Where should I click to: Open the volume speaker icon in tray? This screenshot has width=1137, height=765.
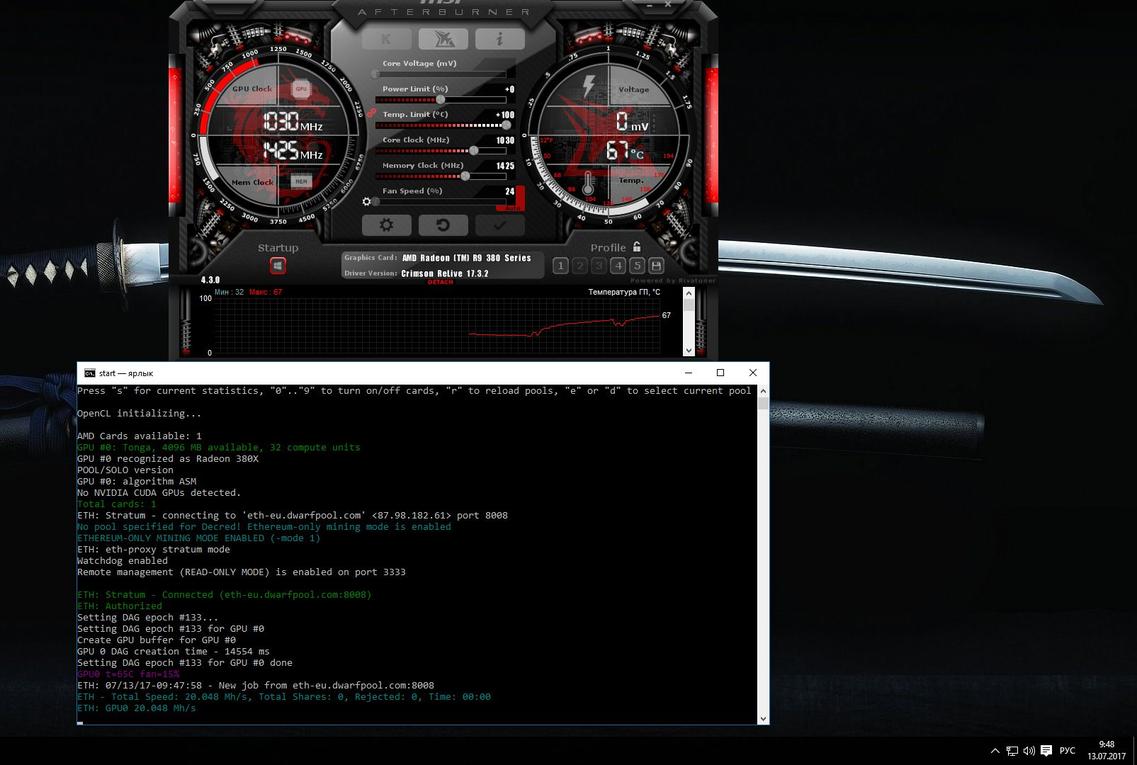1029,750
